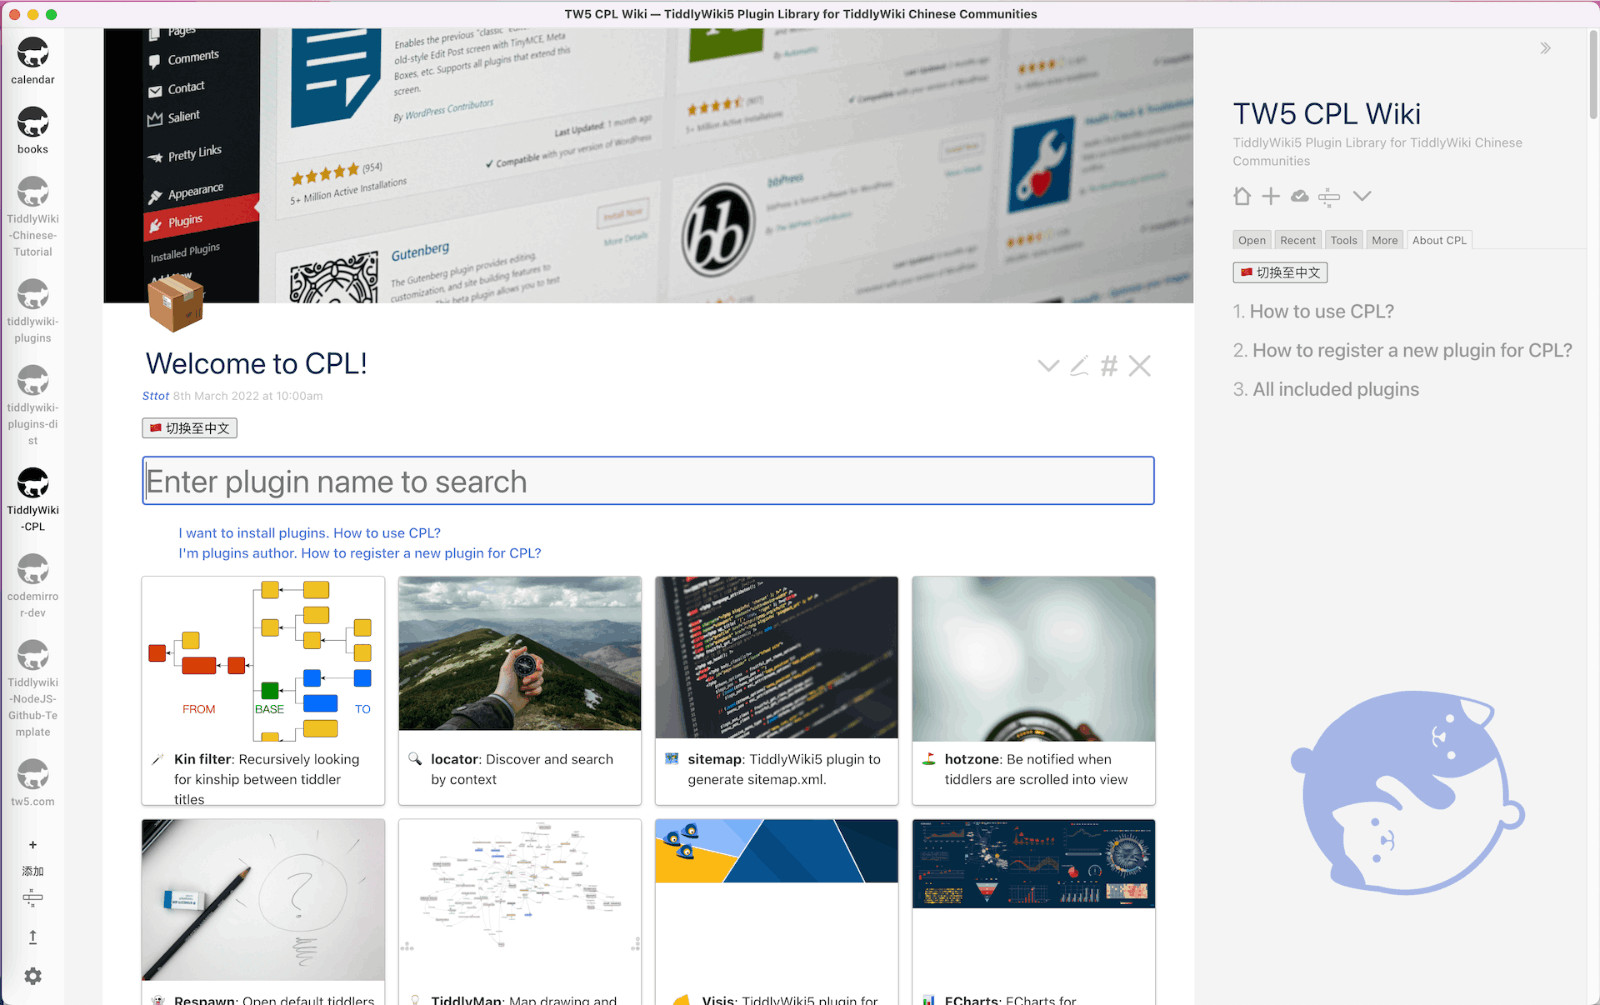Click the TW5 CPL Wiki site title
The width and height of the screenshot is (1600, 1005).
tap(1326, 114)
